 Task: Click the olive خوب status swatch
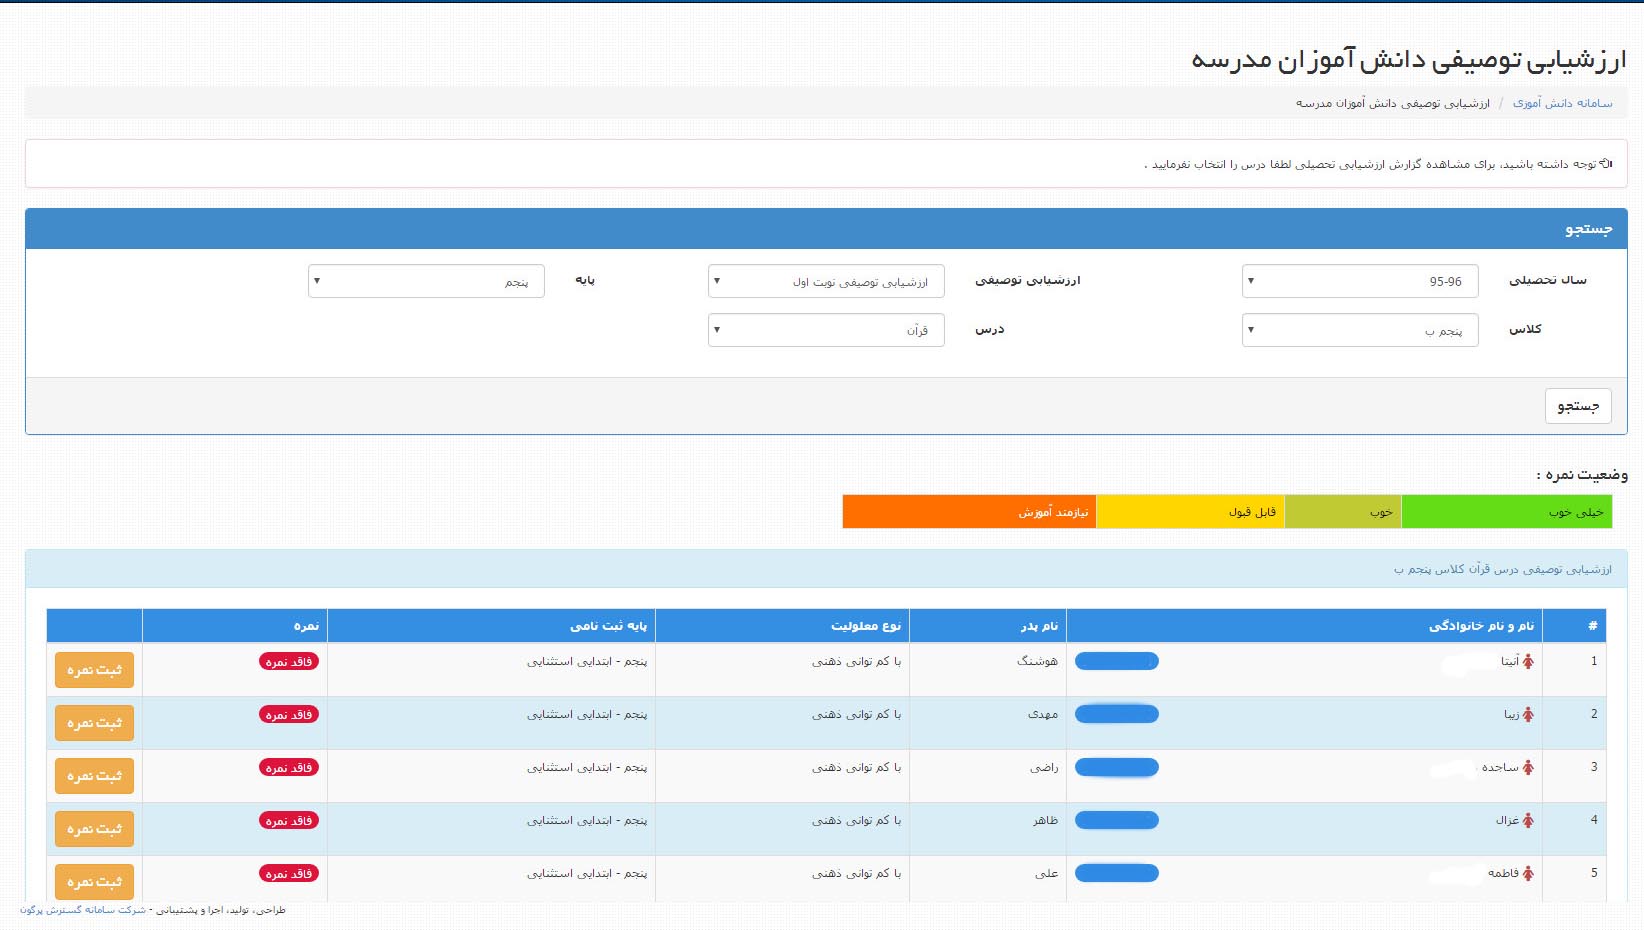pyautogui.click(x=1343, y=512)
